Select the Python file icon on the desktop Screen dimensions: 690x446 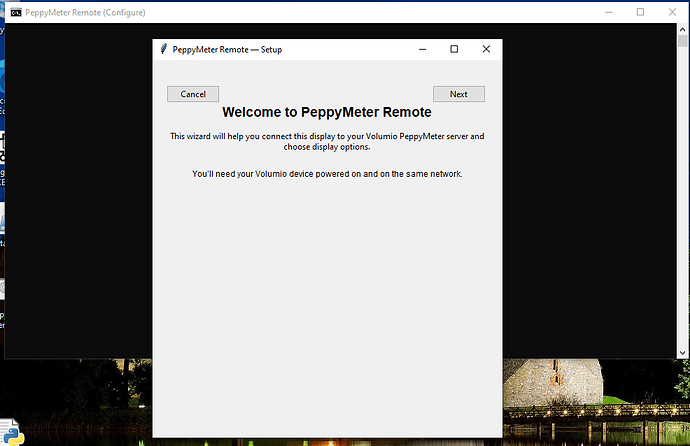(10, 431)
